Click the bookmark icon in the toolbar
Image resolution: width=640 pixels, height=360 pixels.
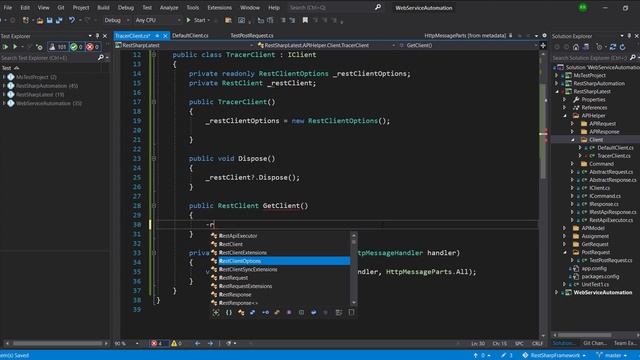[305, 20]
